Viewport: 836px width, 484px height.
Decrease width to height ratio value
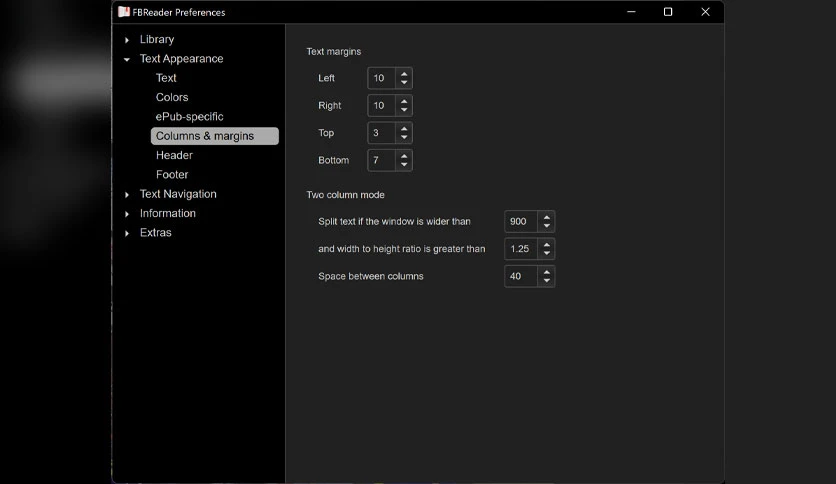[546, 253]
